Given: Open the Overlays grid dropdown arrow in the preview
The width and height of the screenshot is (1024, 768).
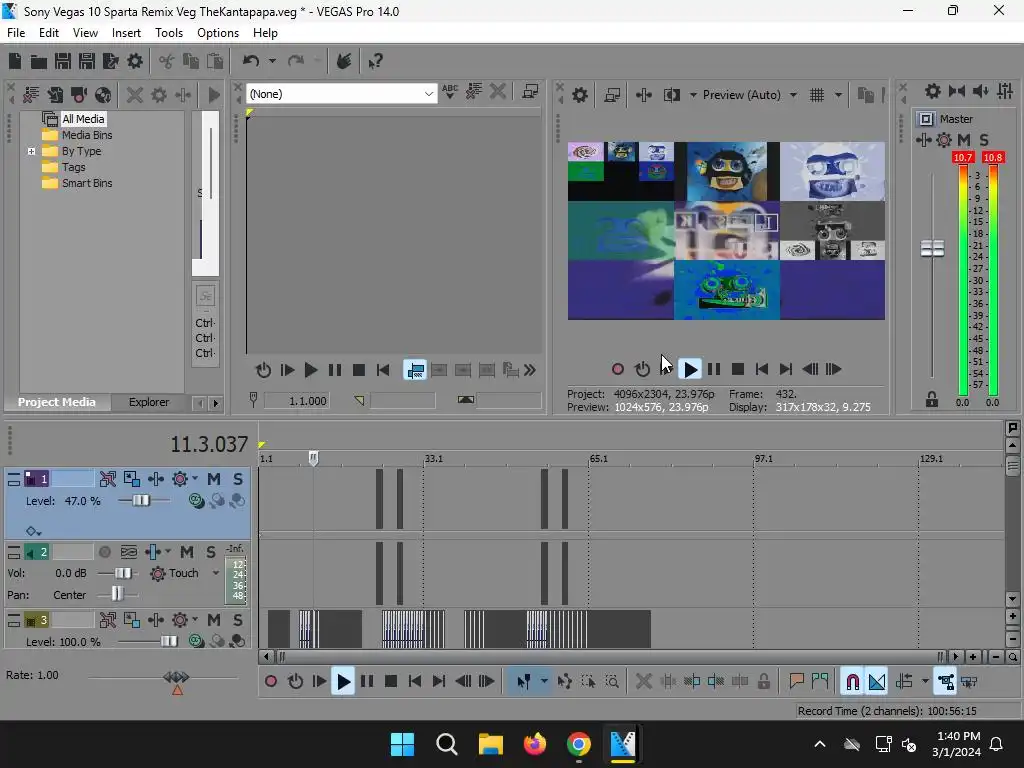Looking at the screenshot, I should pos(838,95).
